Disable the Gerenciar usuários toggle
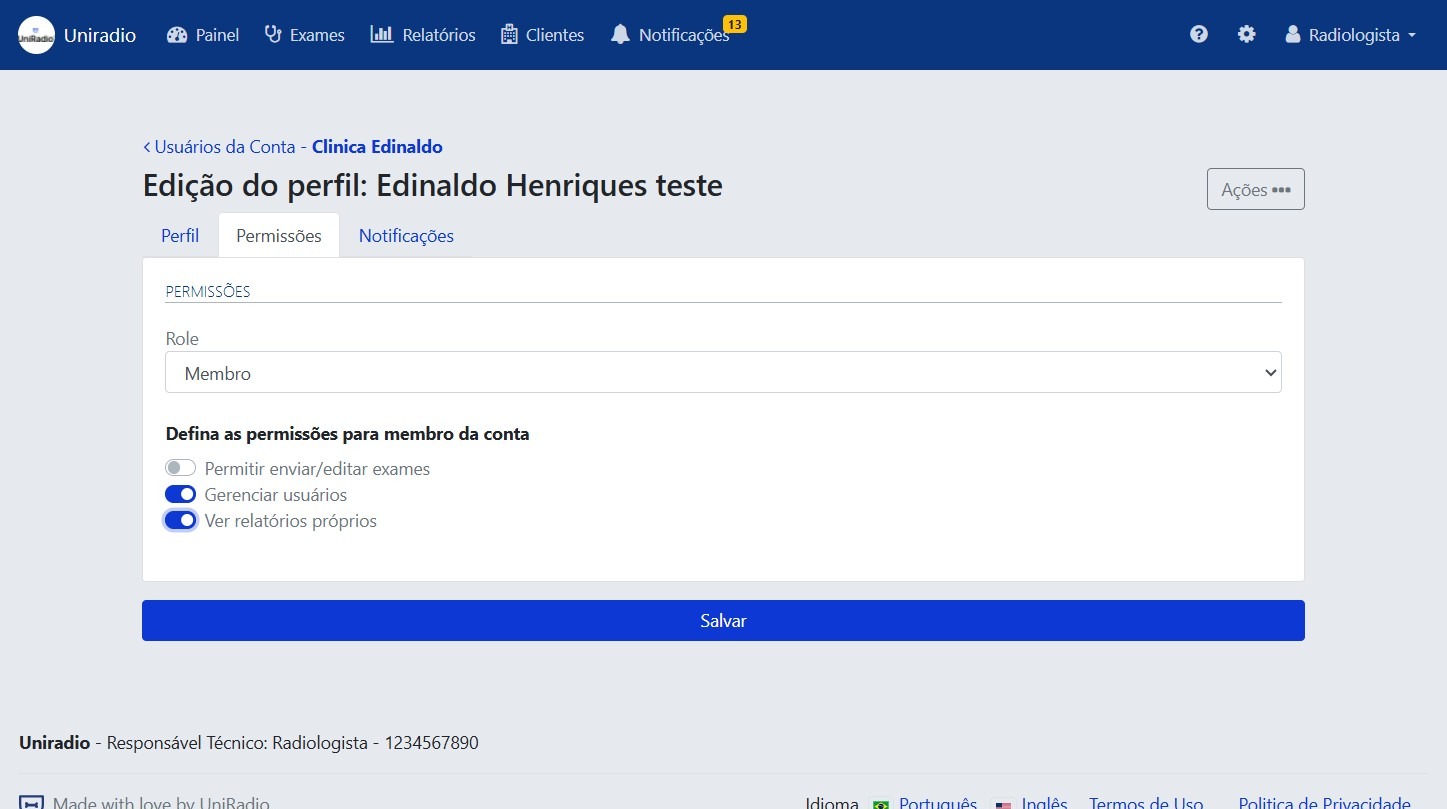Image resolution: width=1447 pixels, height=809 pixels. [x=180, y=494]
